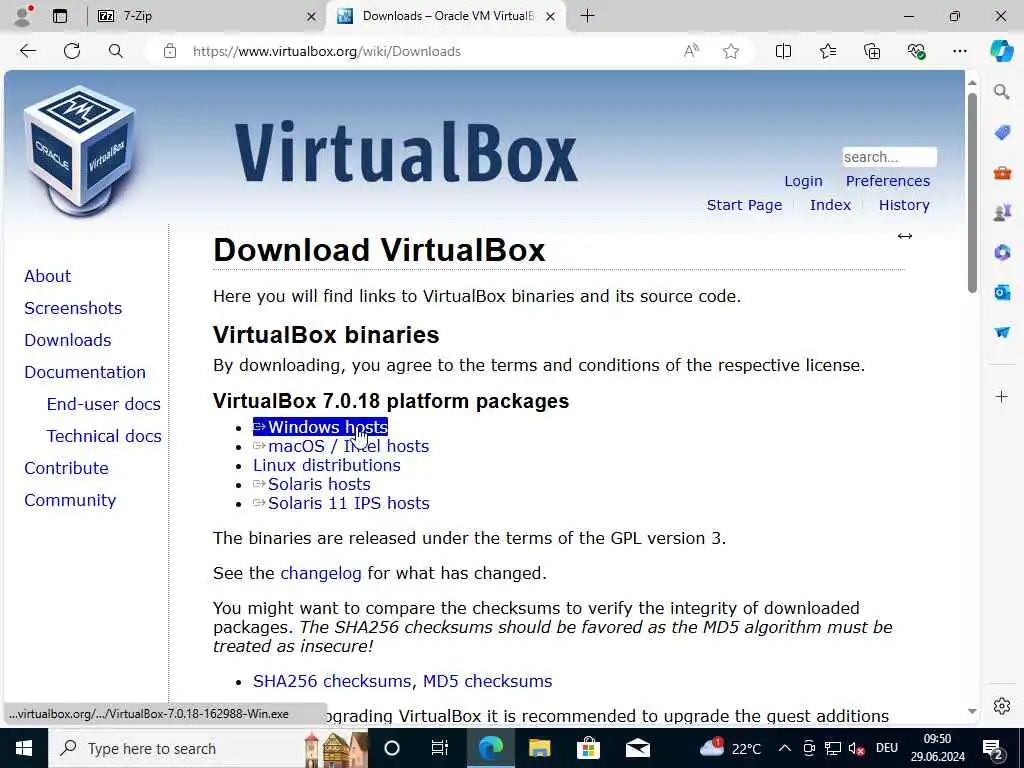Open Screenshots in the left navigation
This screenshot has height=768, width=1024.
click(x=73, y=308)
